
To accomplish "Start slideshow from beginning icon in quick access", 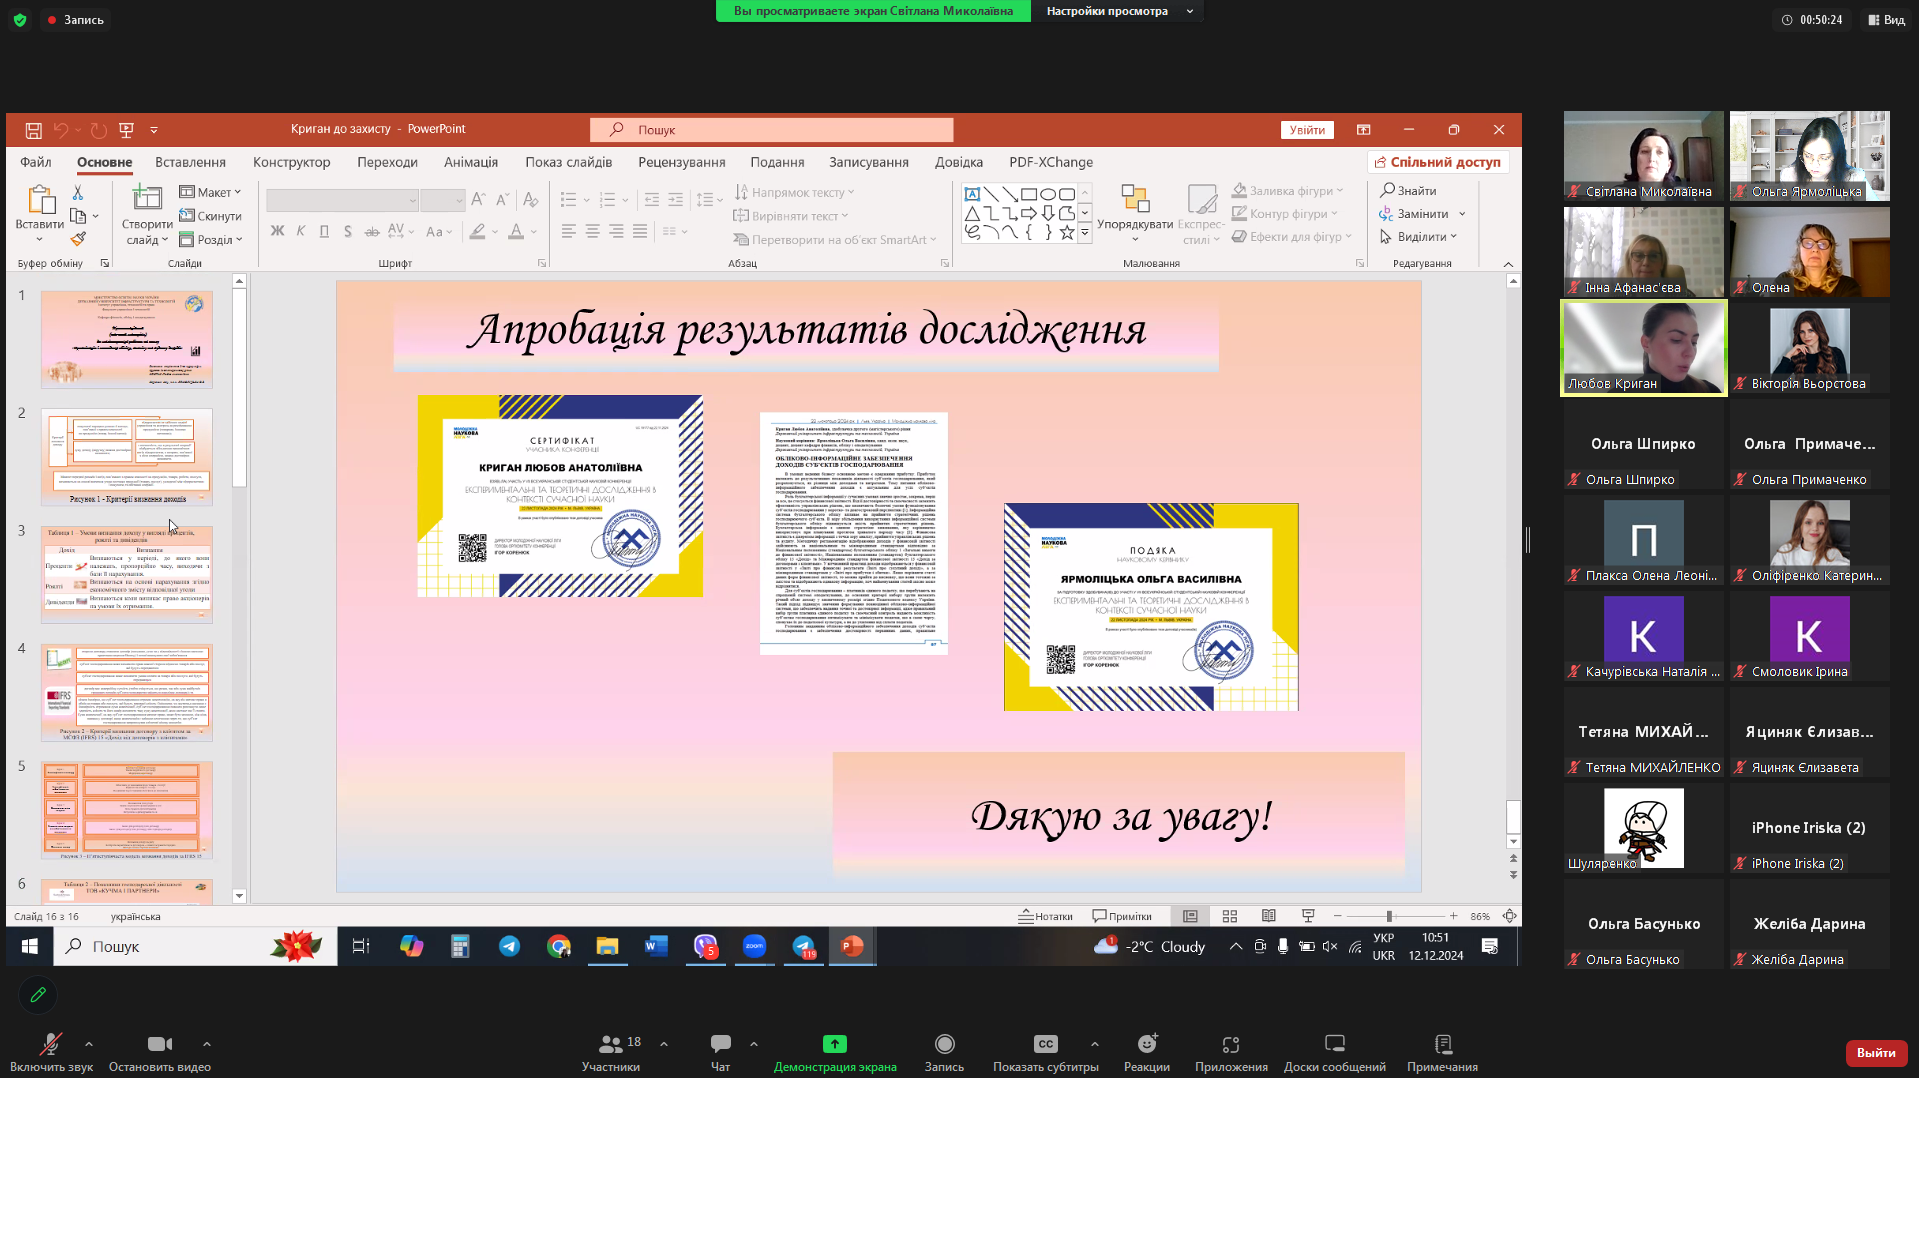I will [126, 130].
